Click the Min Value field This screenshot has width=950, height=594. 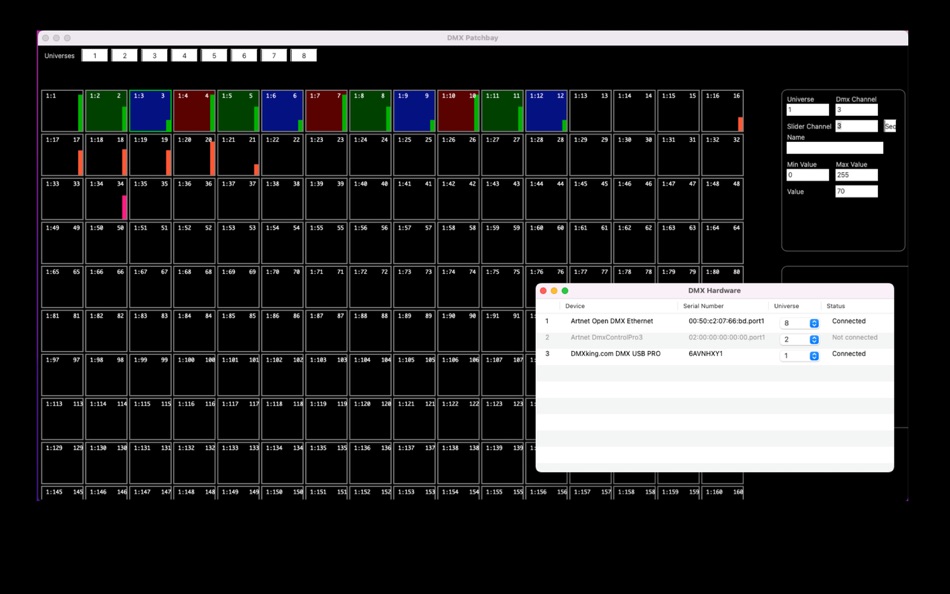pos(807,175)
